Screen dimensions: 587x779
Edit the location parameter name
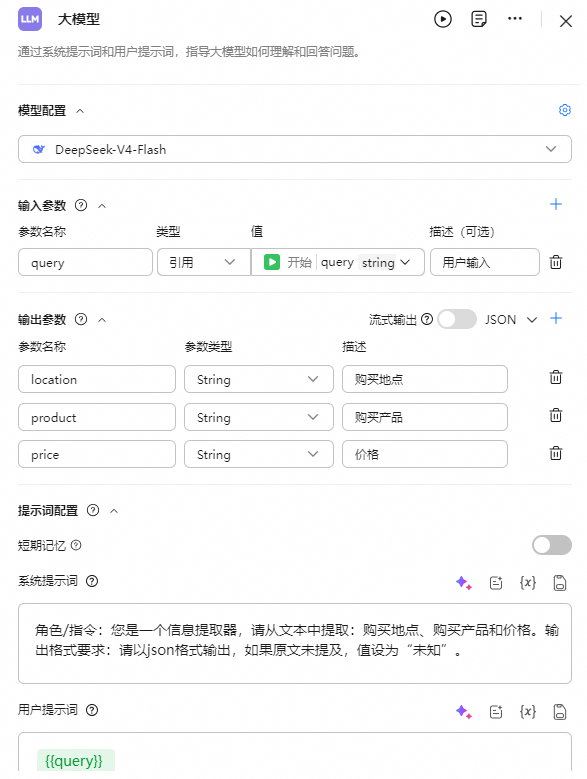pyautogui.click(x=97, y=379)
